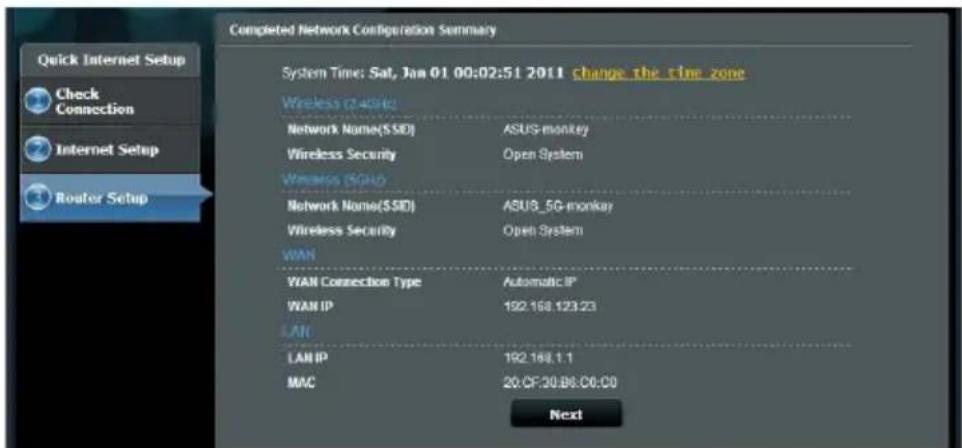962x448 pixels.
Task: Click the LAN IP 192.168.1.1
Action: coord(538,358)
